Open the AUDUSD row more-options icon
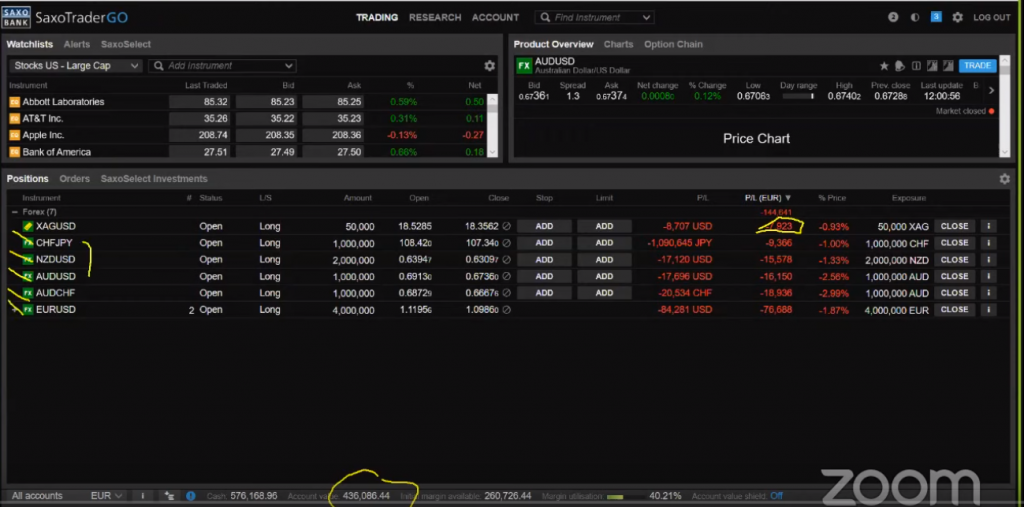1024x507 pixels. coord(988,276)
